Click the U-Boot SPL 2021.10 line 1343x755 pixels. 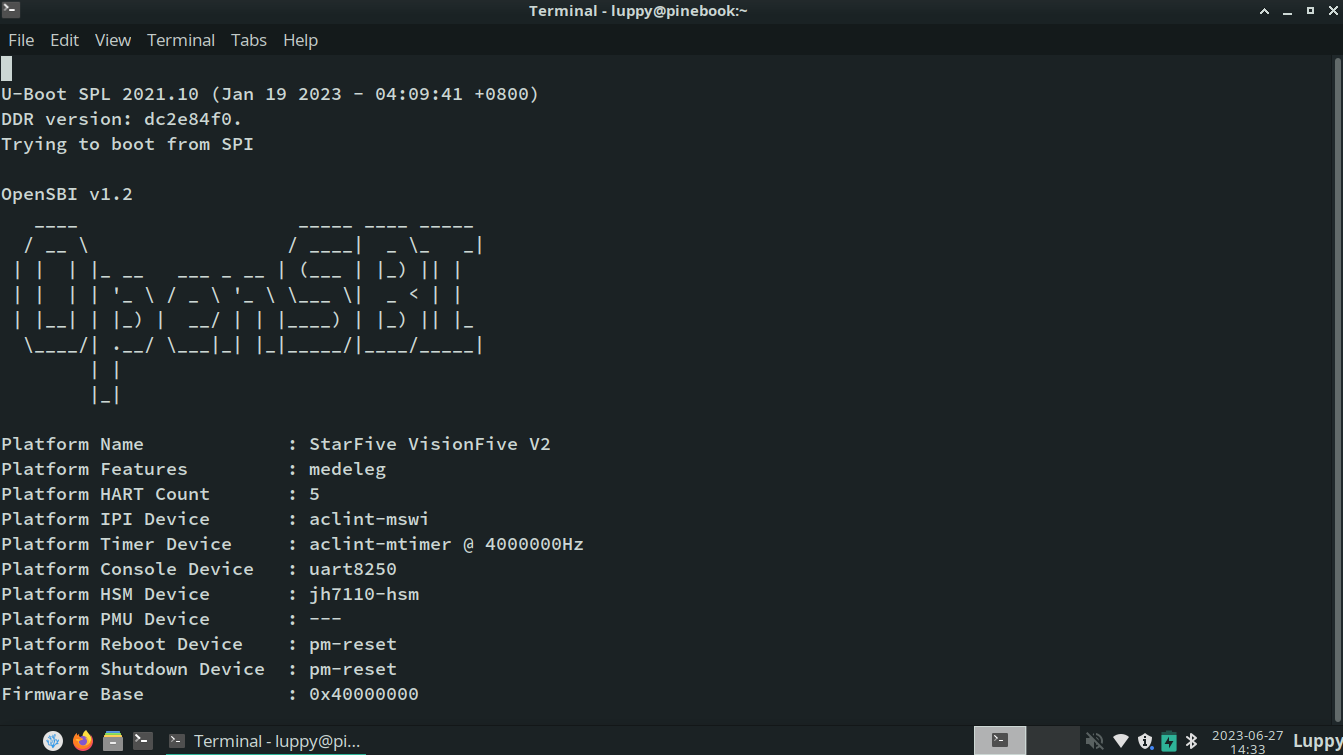[x=270, y=94]
